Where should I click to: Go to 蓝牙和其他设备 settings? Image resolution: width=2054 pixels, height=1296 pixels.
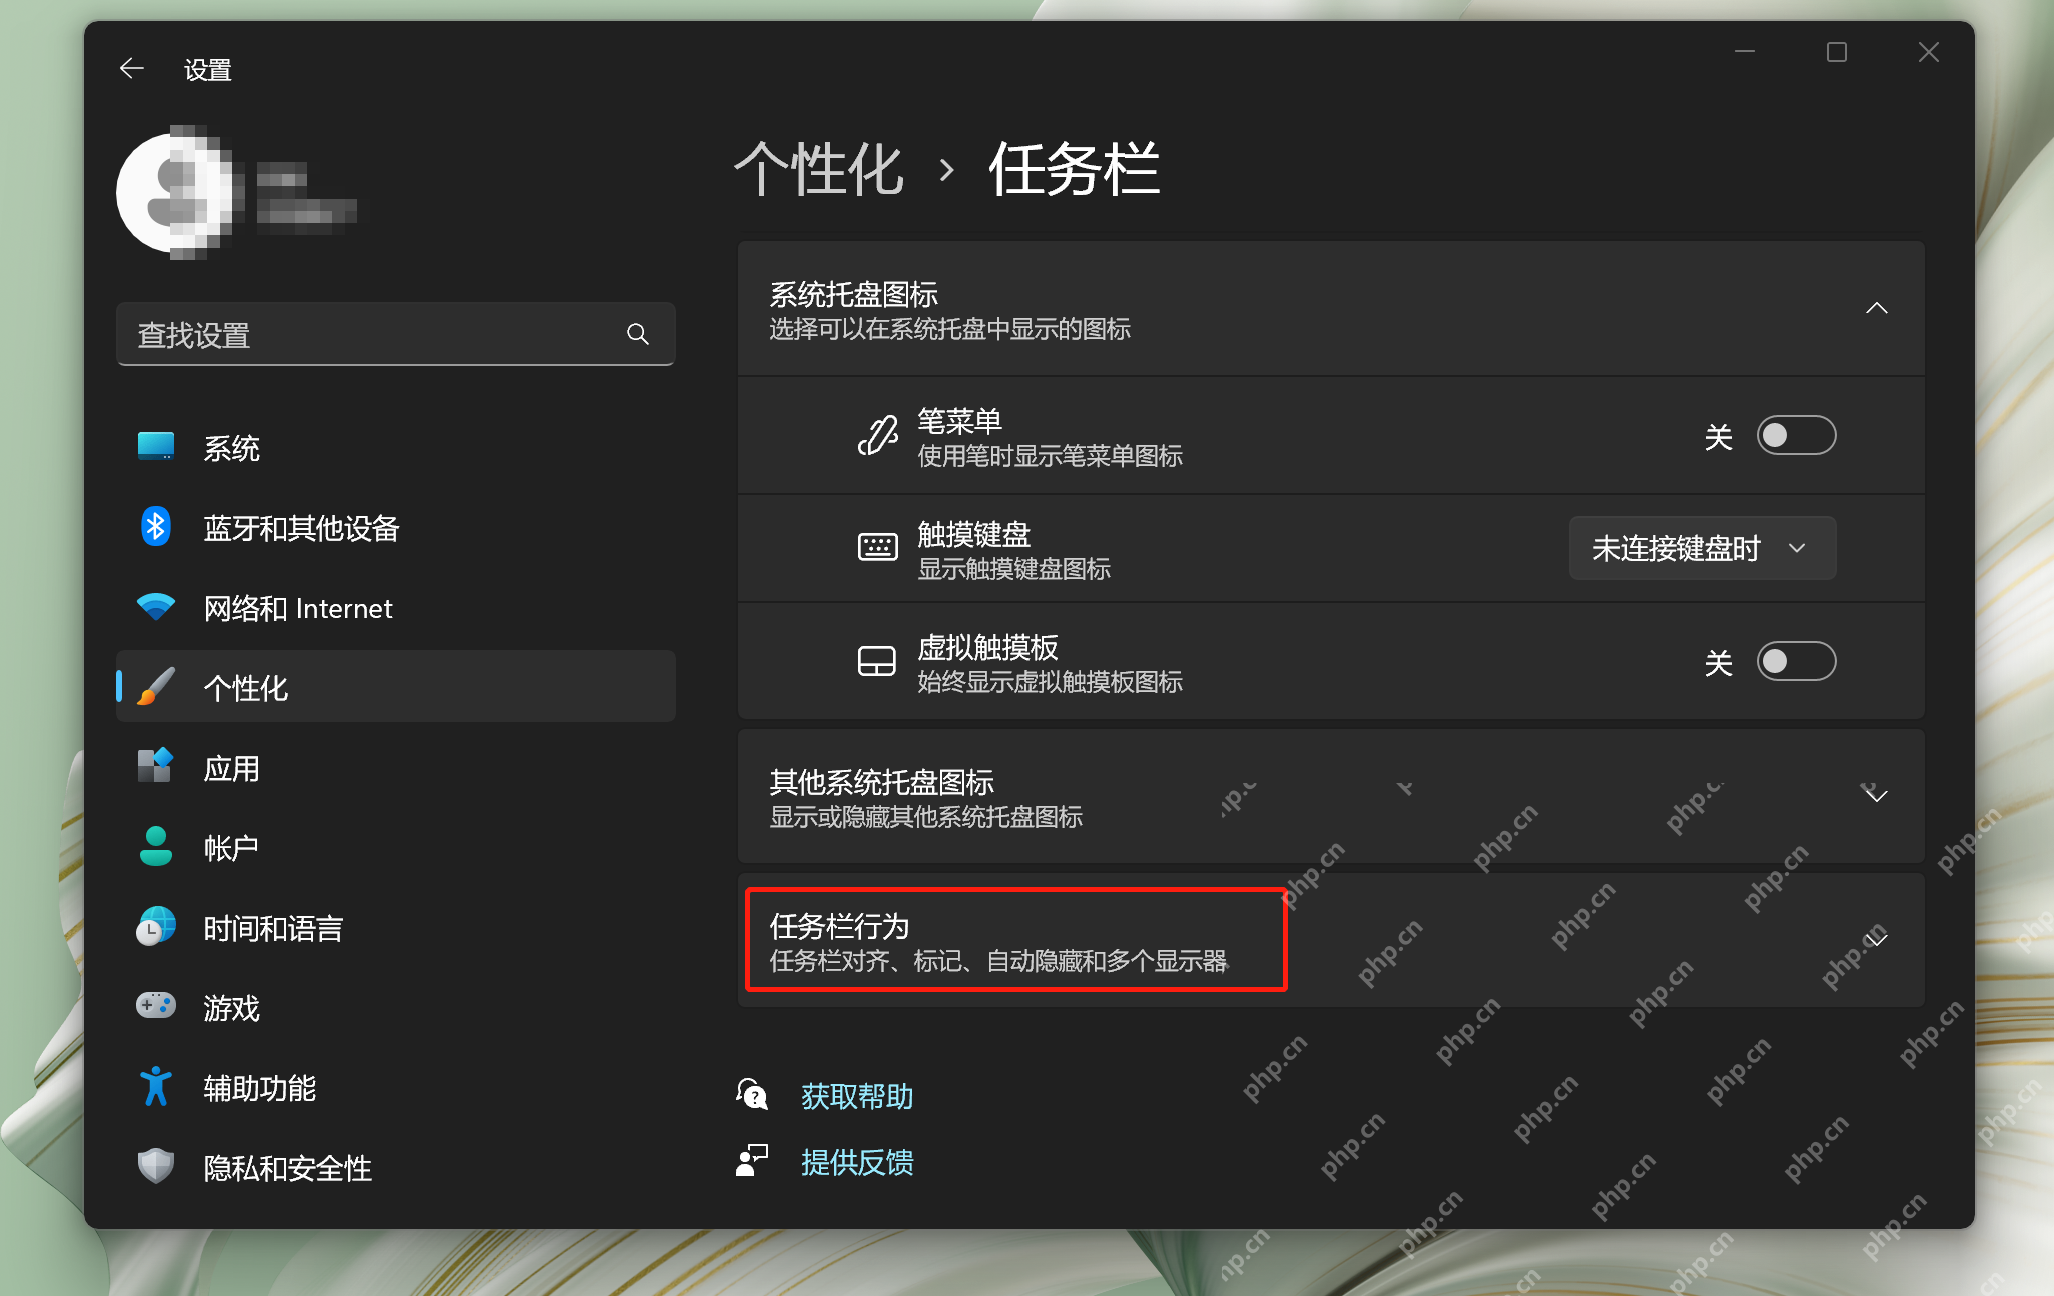(396, 527)
